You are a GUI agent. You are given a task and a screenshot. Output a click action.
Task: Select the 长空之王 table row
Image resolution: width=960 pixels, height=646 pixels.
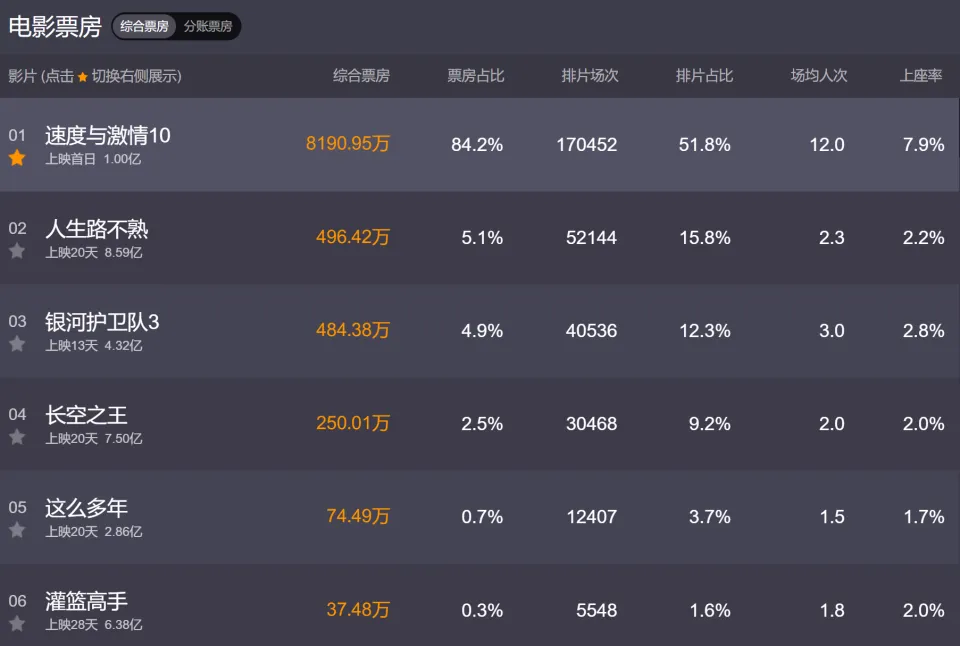(480, 424)
